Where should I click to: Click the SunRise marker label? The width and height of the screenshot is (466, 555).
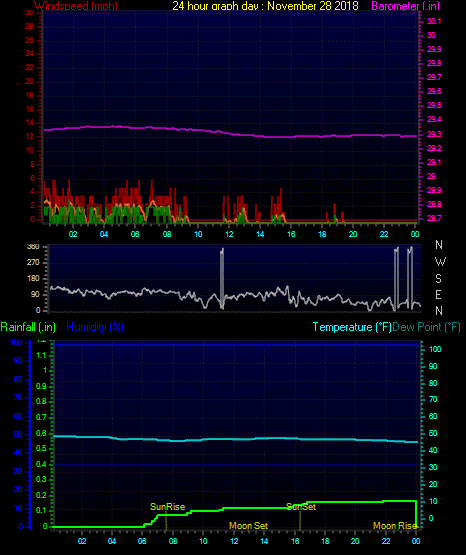[167, 507]
